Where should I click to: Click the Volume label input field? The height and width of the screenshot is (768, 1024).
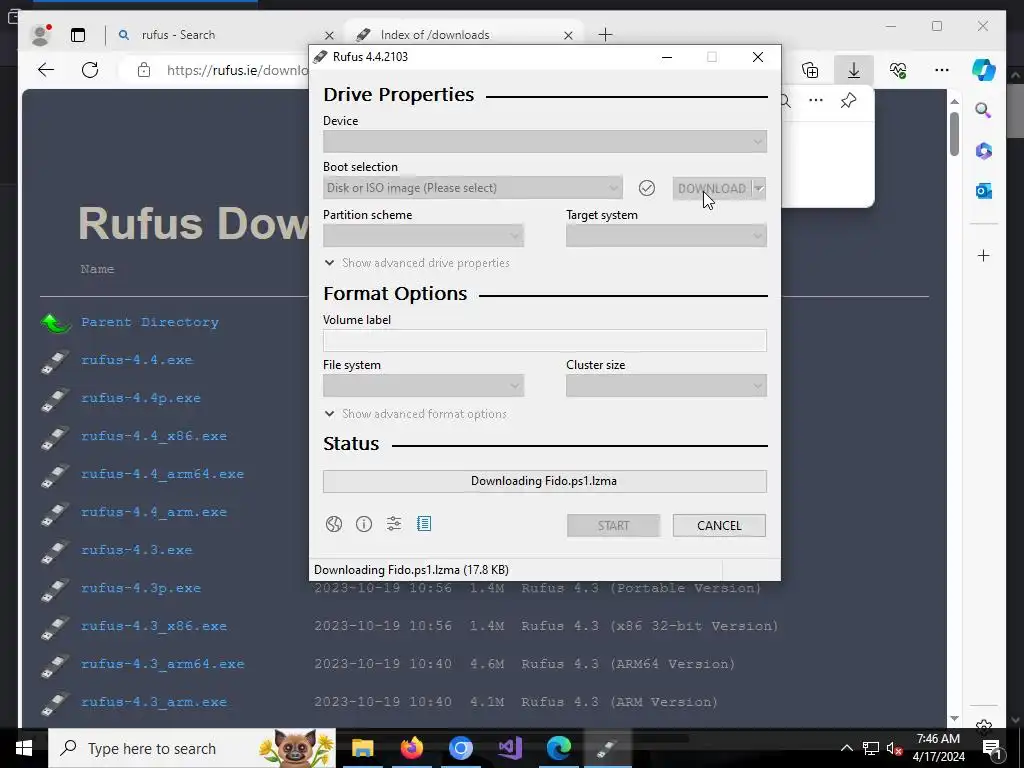tap(545, 340)
